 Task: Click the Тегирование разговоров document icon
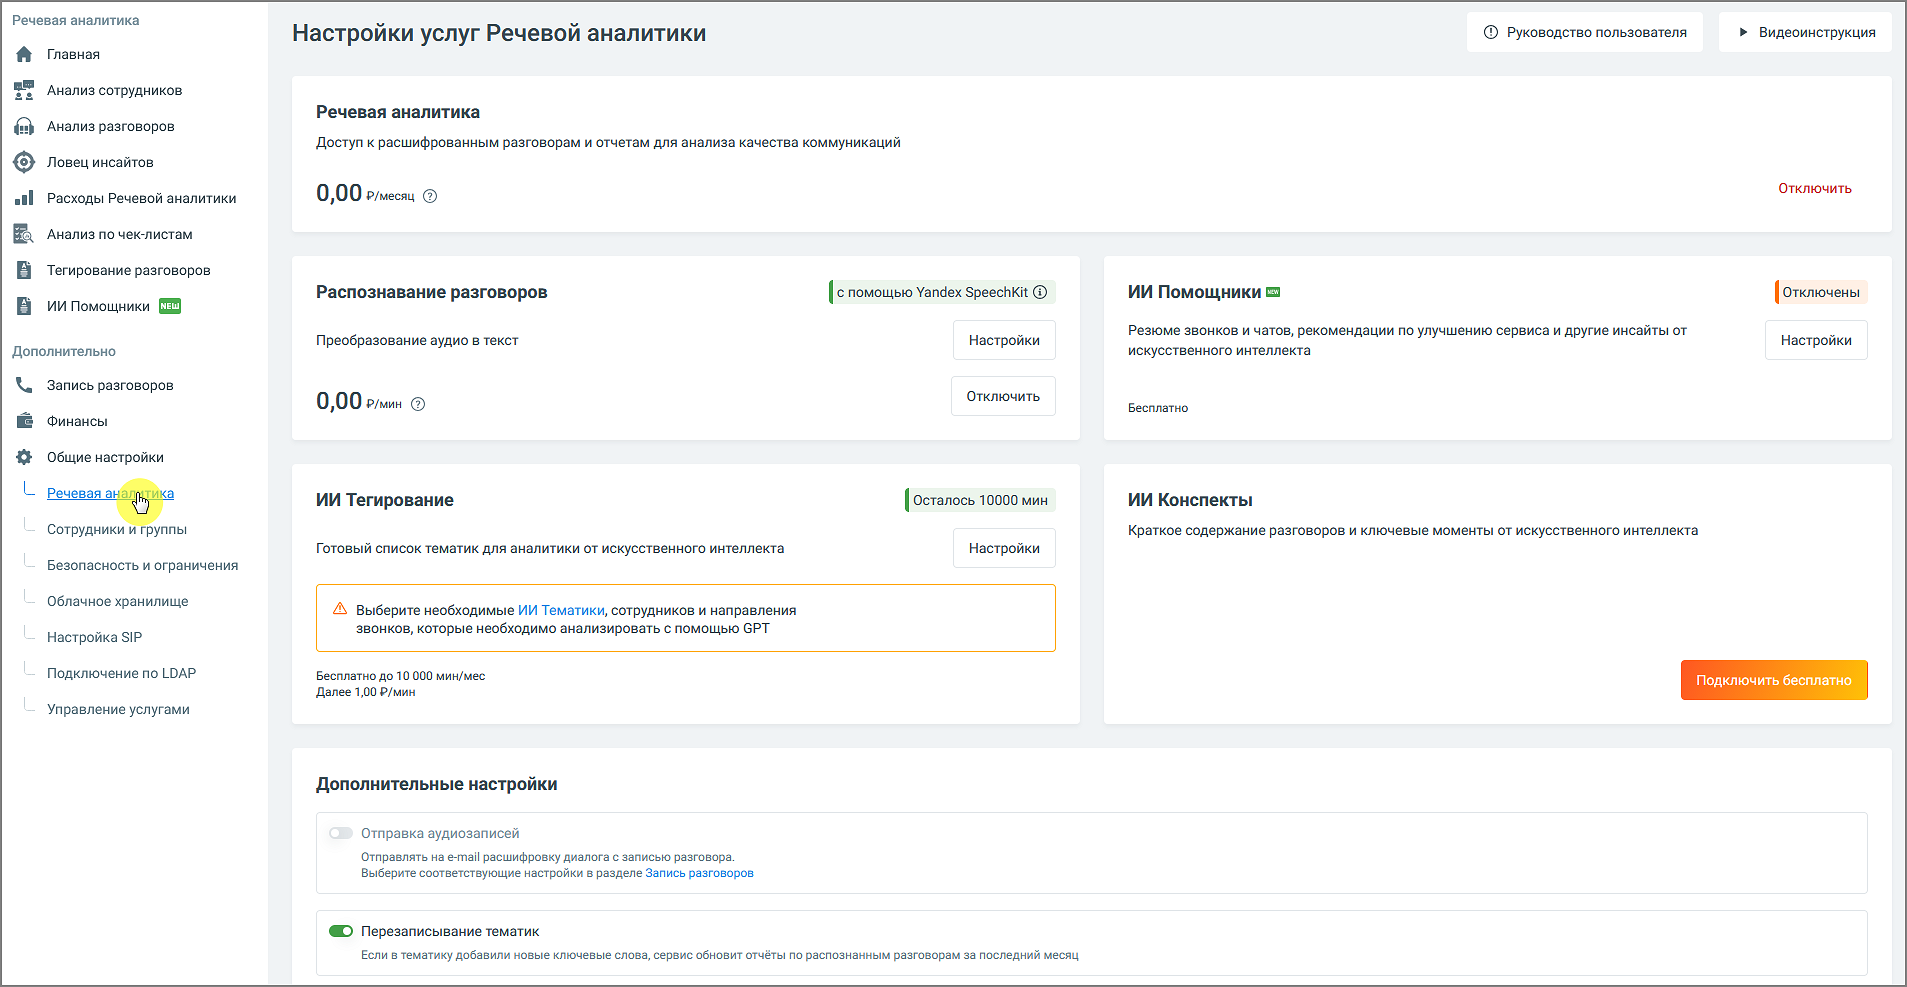click(24, 270)
